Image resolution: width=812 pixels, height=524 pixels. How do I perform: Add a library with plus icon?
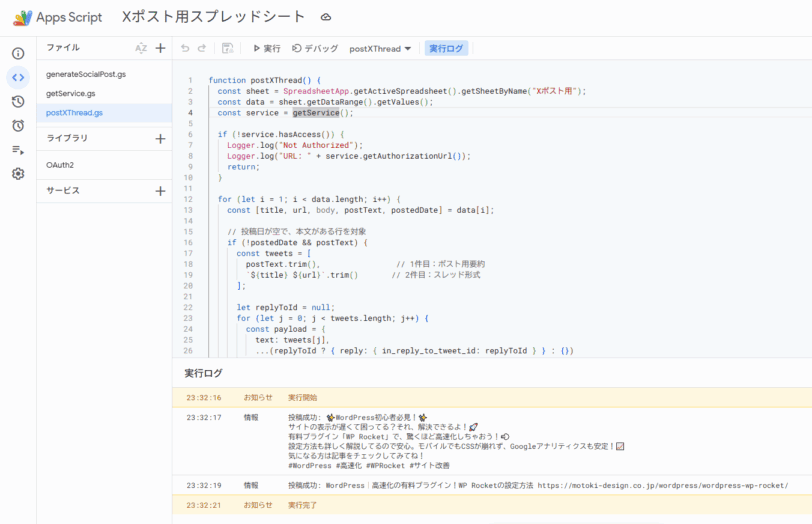tap(161, 139)
